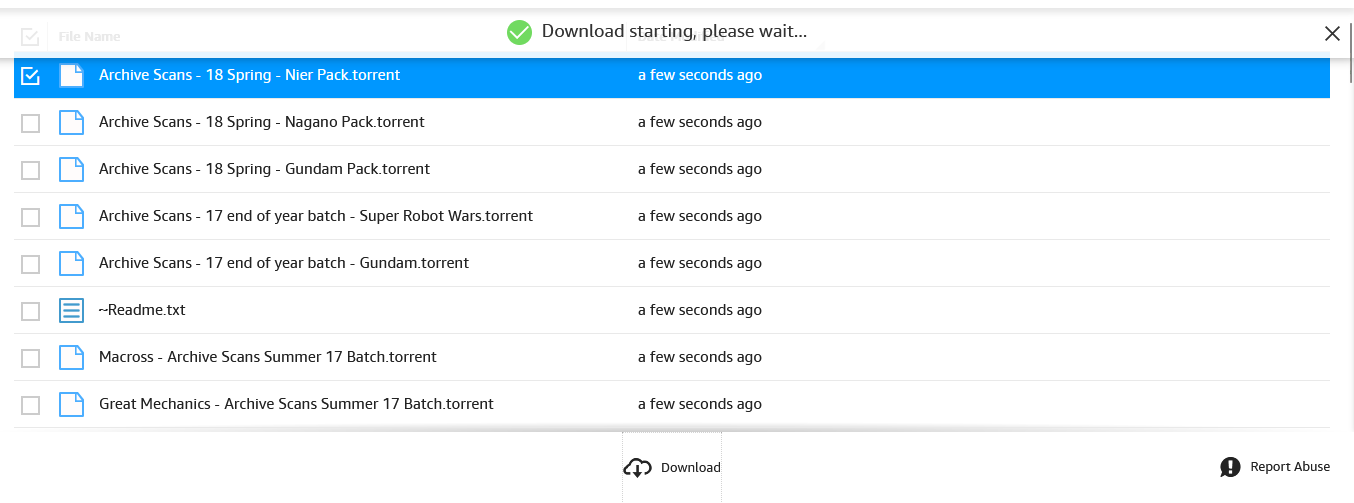The width and height of the screenshot is (1354, 503).
Task: Click the green checkmark success icon
Action: tap(519, 32)
